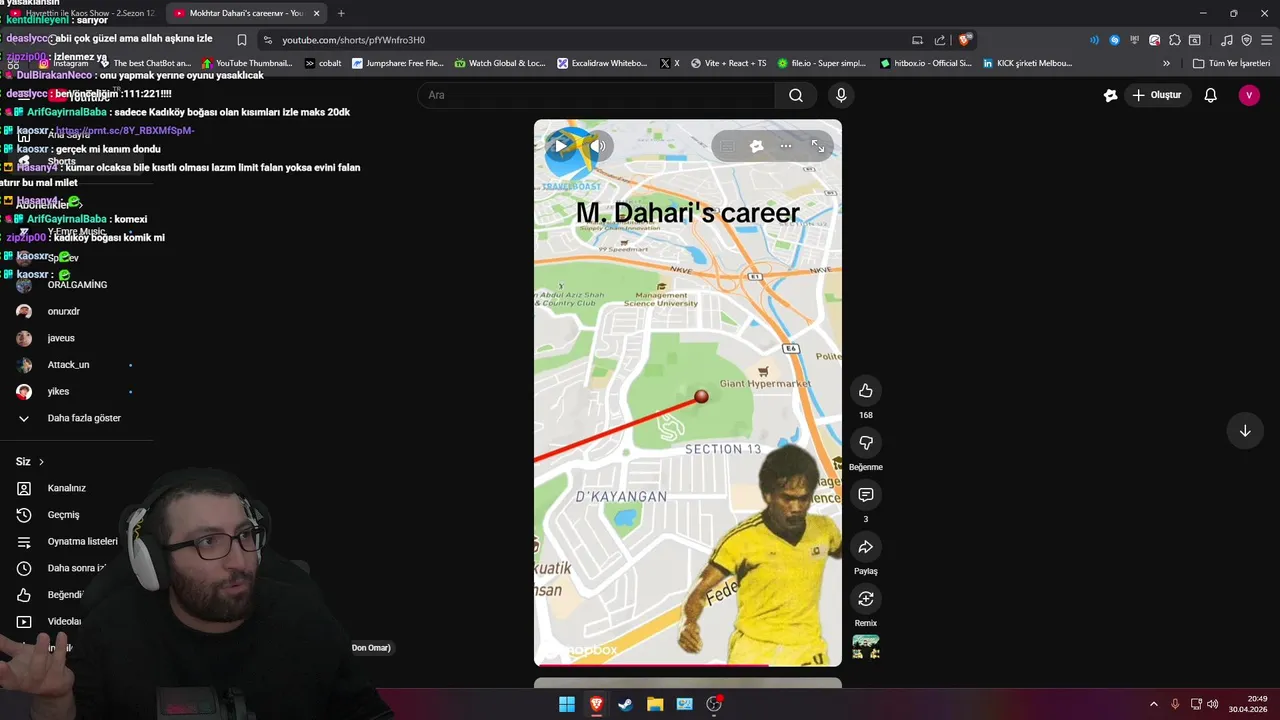This screenshot has width=1280, height=720.
Task: Open Kanalınız in sidebar
Action: pos(69,488)
